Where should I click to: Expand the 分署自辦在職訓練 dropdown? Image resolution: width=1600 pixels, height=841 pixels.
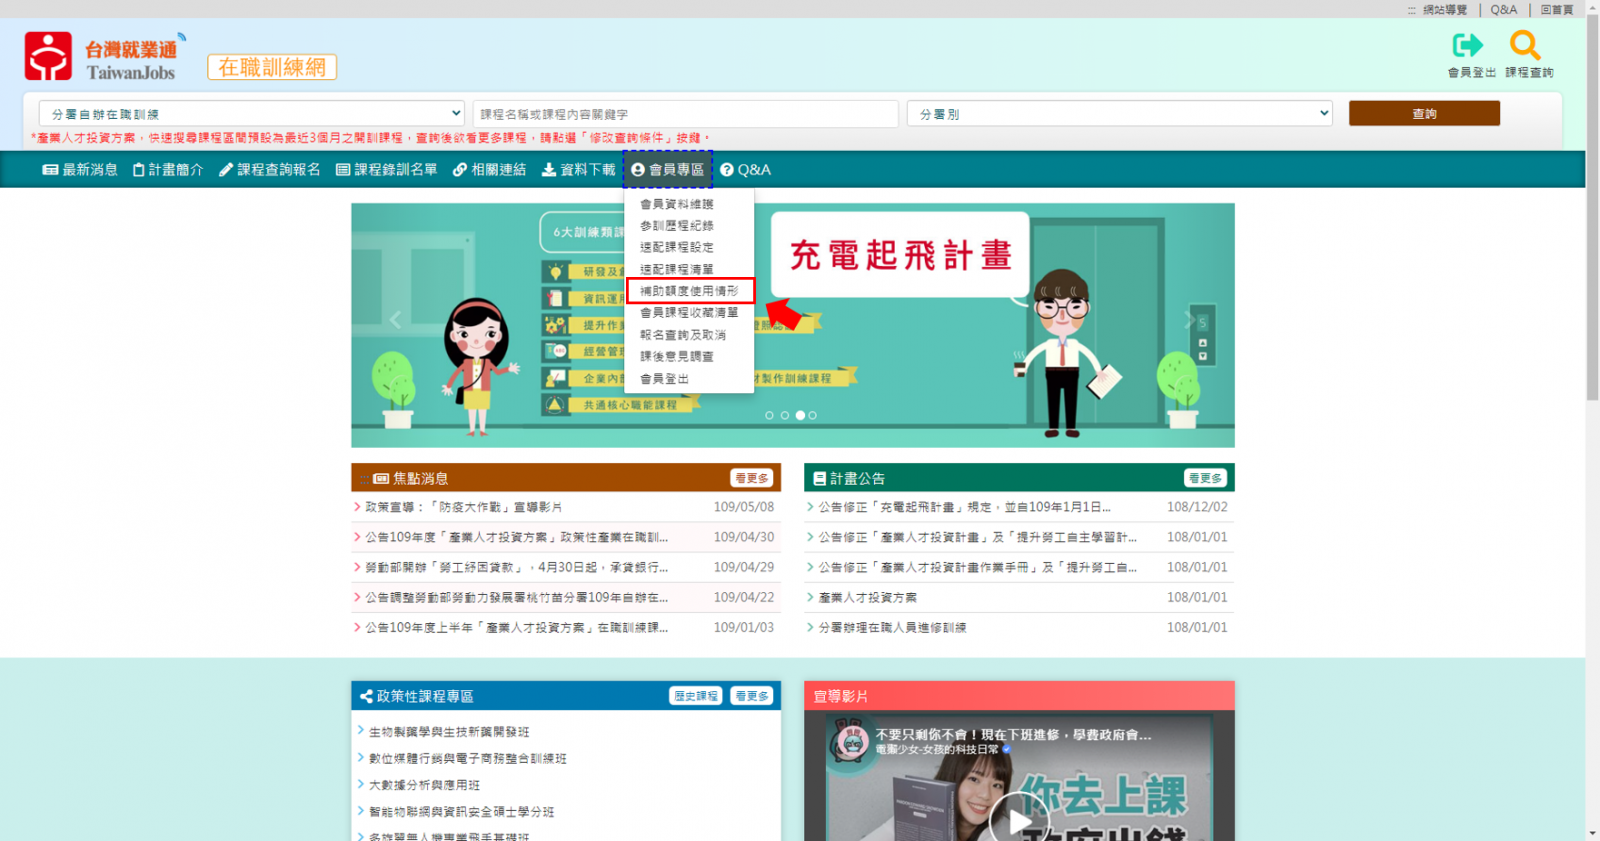[251, 114]
